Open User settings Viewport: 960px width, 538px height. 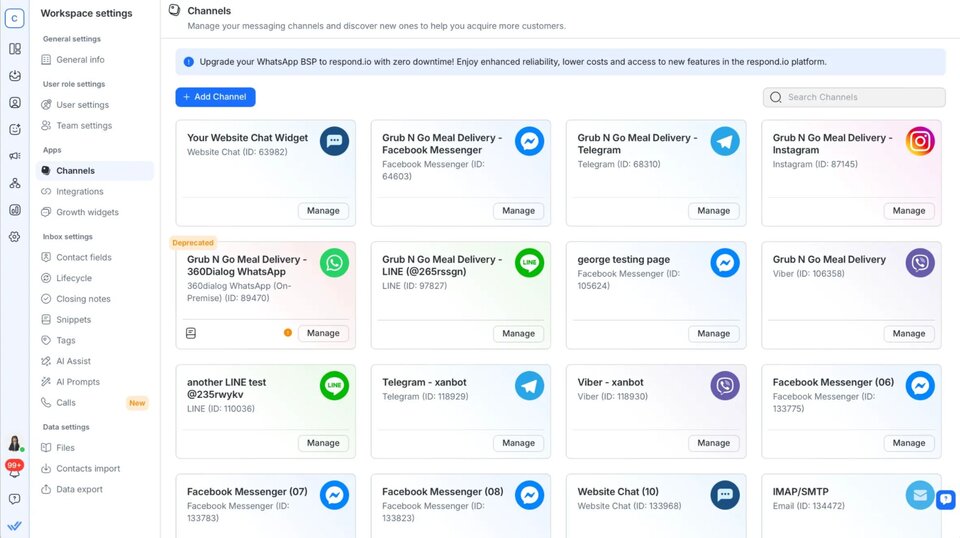coord(95,105)
